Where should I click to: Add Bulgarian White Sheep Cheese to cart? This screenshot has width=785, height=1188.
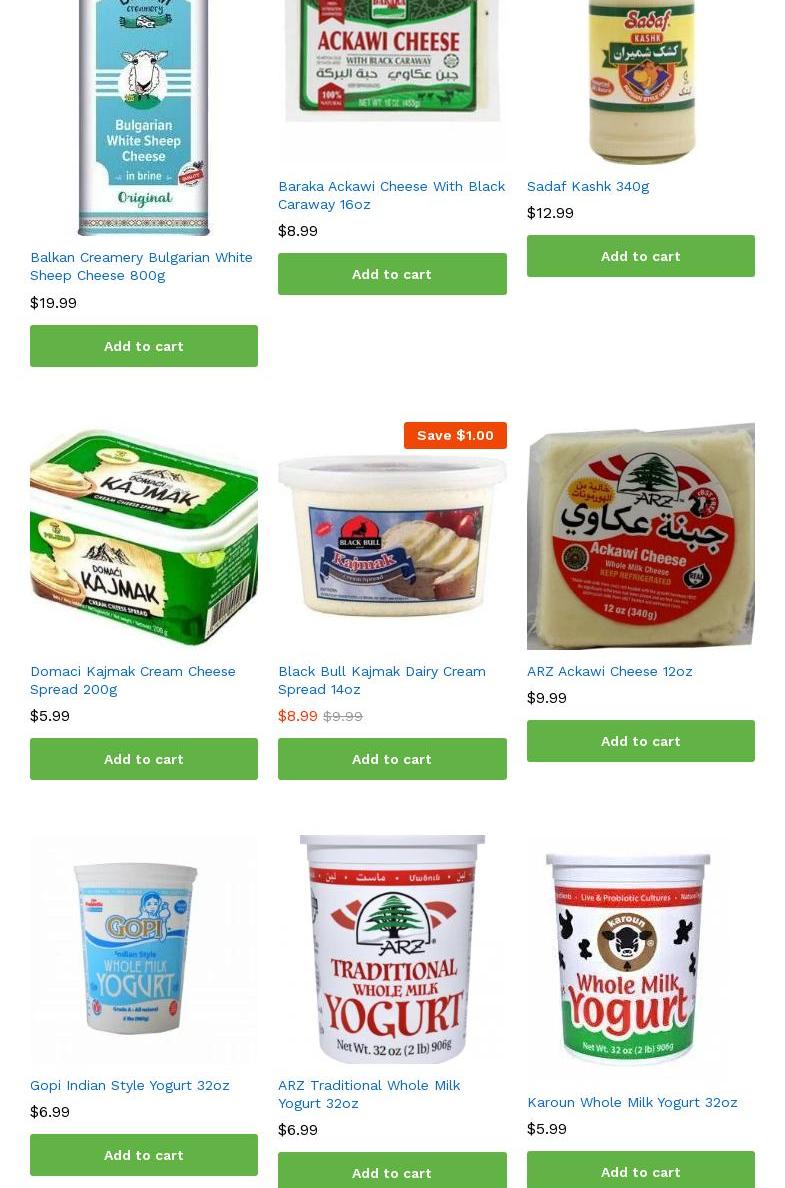point(144,346)
